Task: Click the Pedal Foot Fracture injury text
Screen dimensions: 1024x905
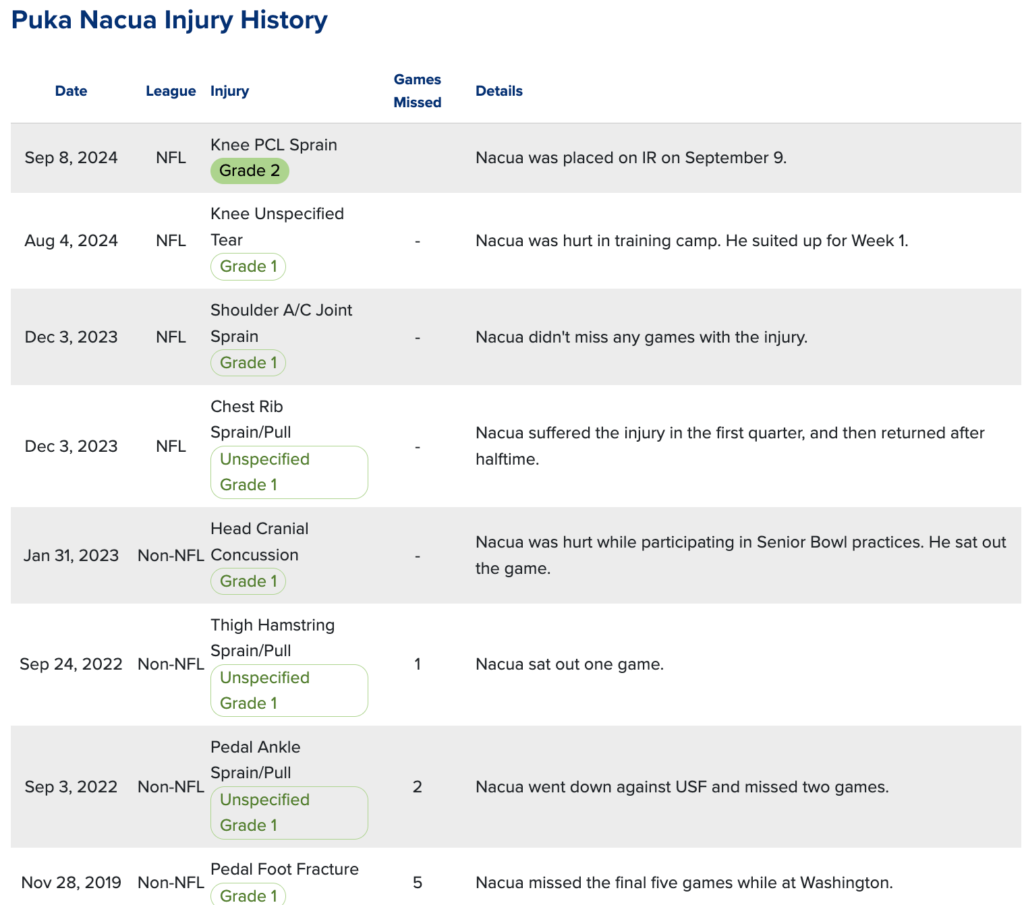Action: (x=285, y=869)
